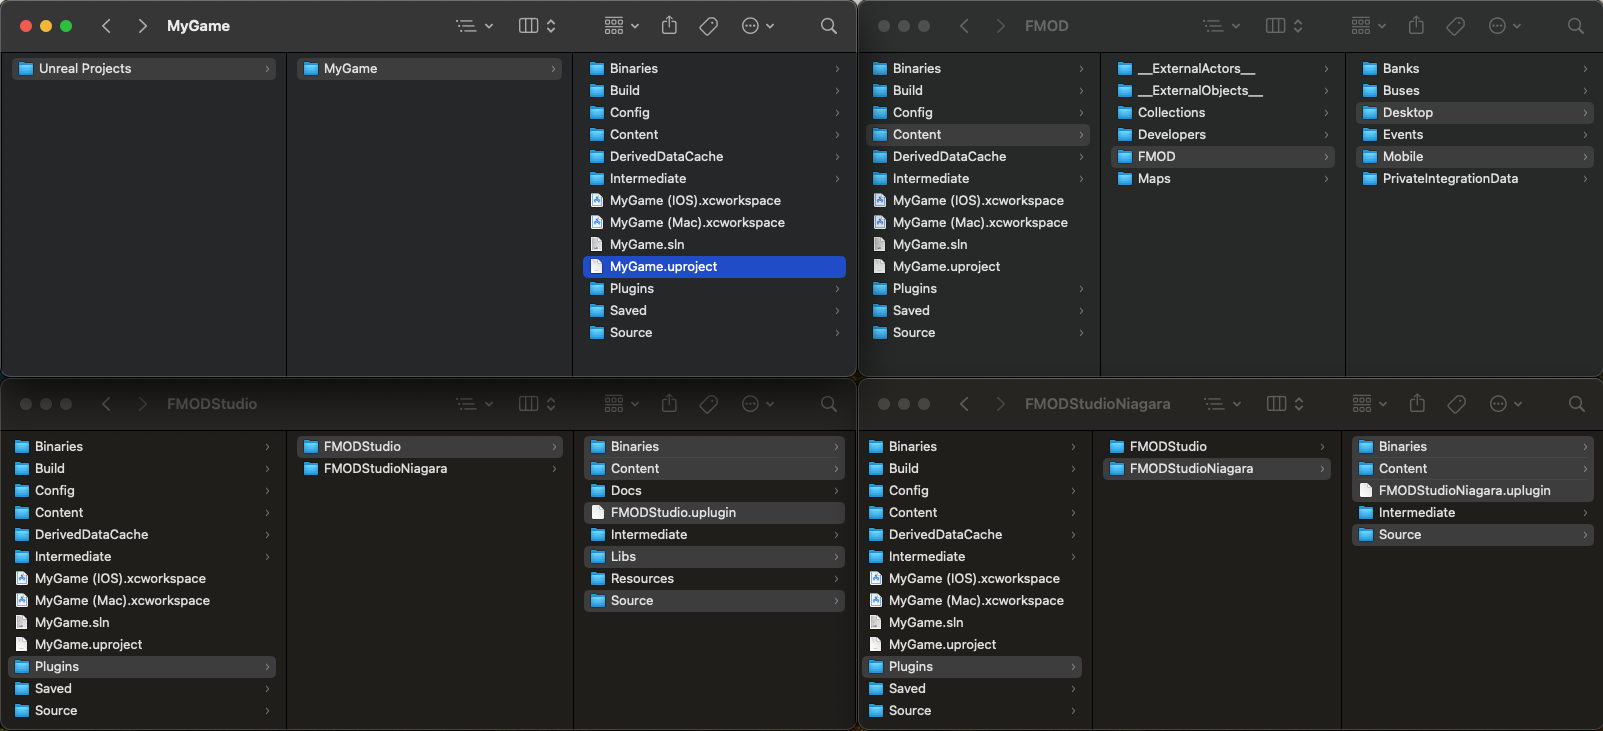Select MyGame.sln in the MyGame window
The image size is (1603, 731).
click(x=714, y=245)
